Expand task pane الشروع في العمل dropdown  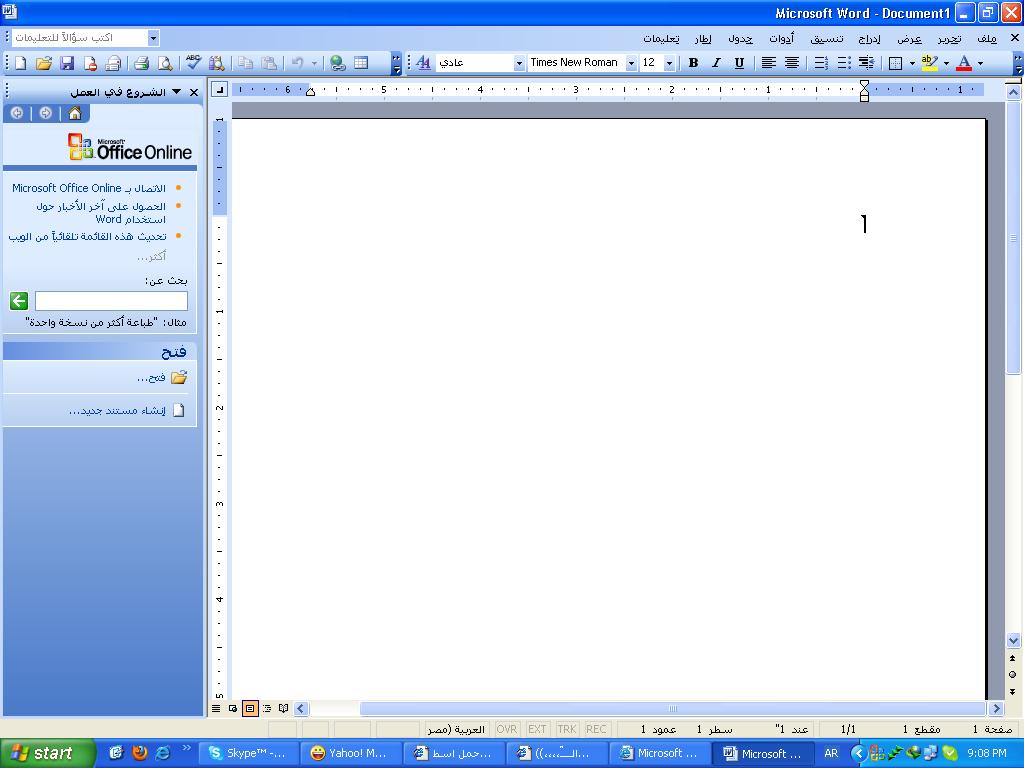point(177,92)
